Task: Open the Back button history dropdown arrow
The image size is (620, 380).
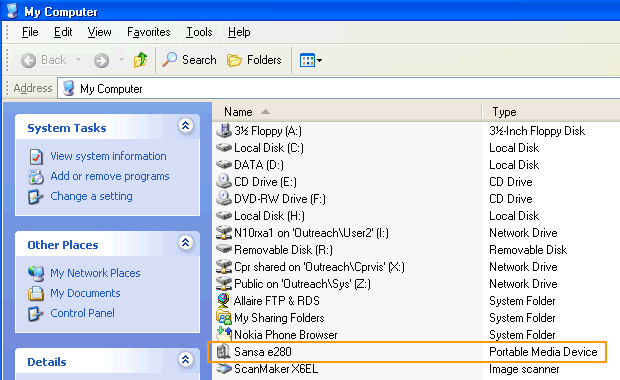Action: pos(78,60)
